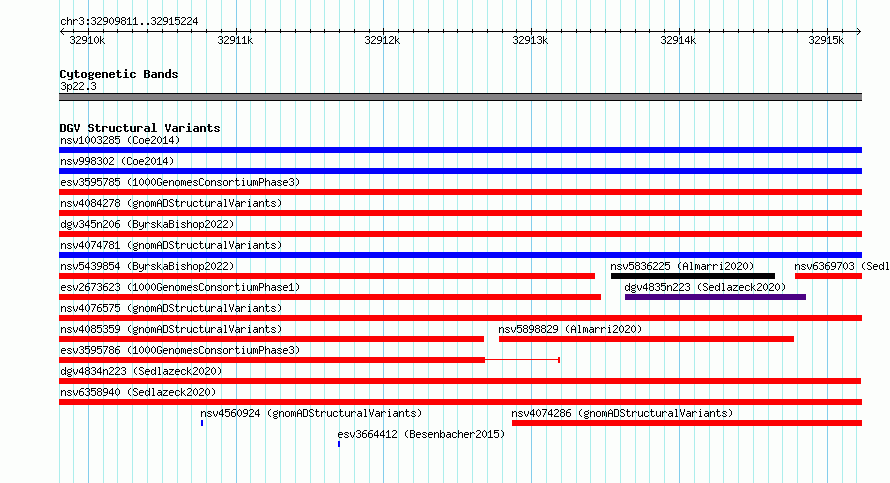Image resolution: width=890 pixels, height=483 pixels.
Task: Open the partially visible nsv6369703 label
Action: point(842,266)
